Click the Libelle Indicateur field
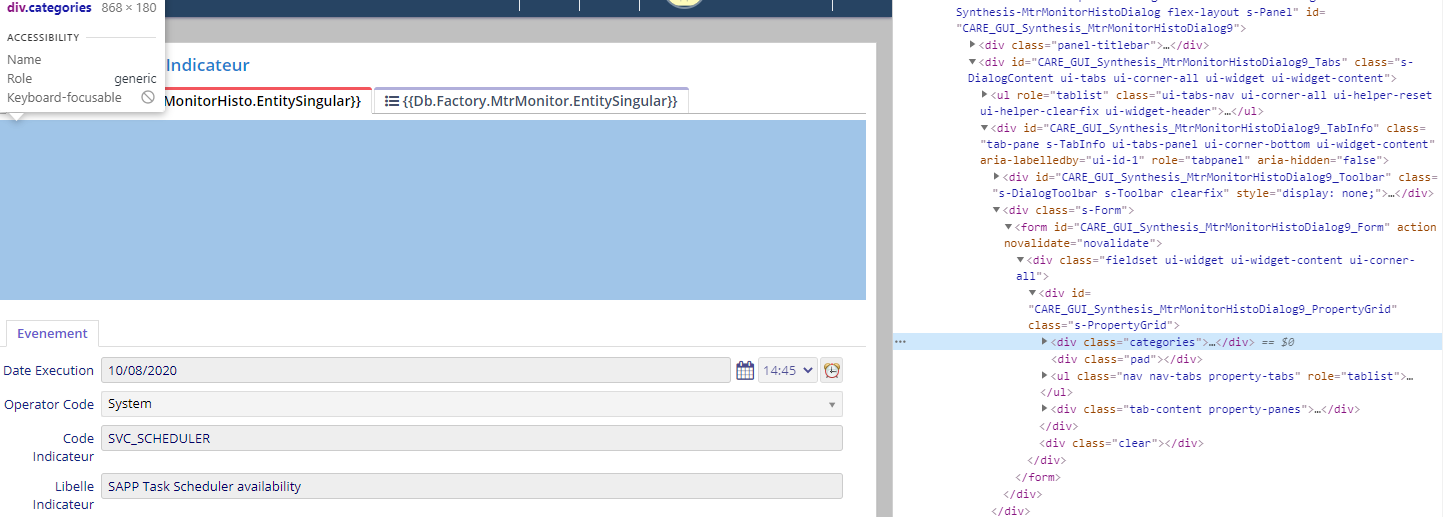The image size is (1443, 517). (472, 486)
